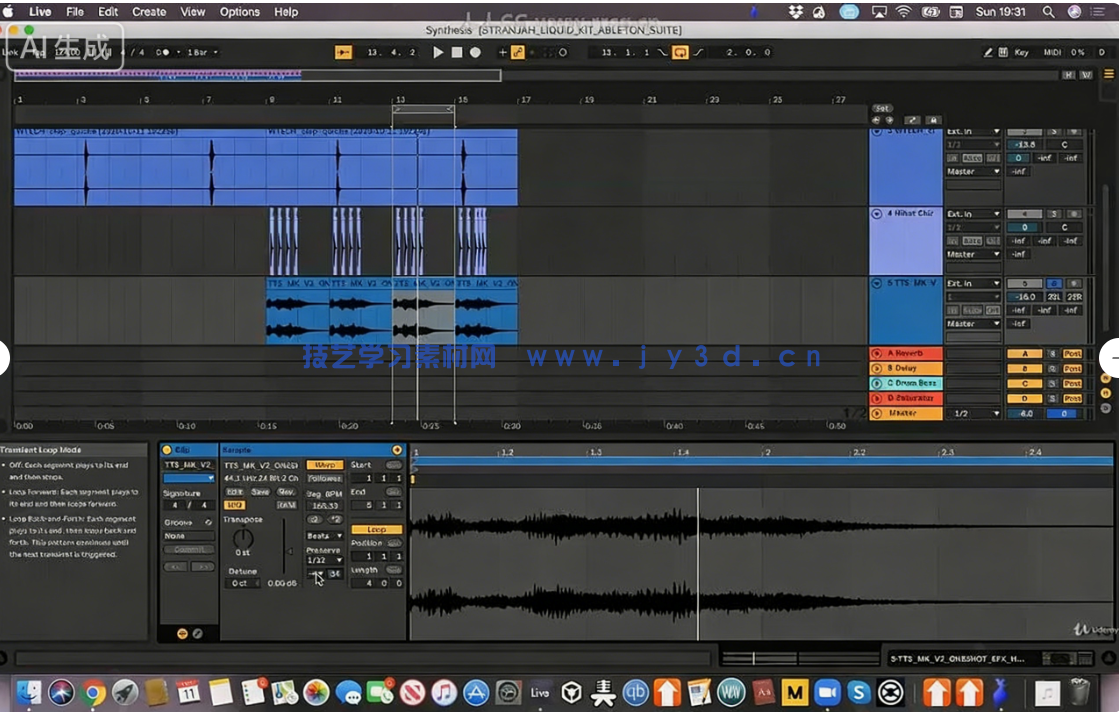Toggle Loop in the clip sample panel
This screenshot has height=712, width=1119.
377,529
